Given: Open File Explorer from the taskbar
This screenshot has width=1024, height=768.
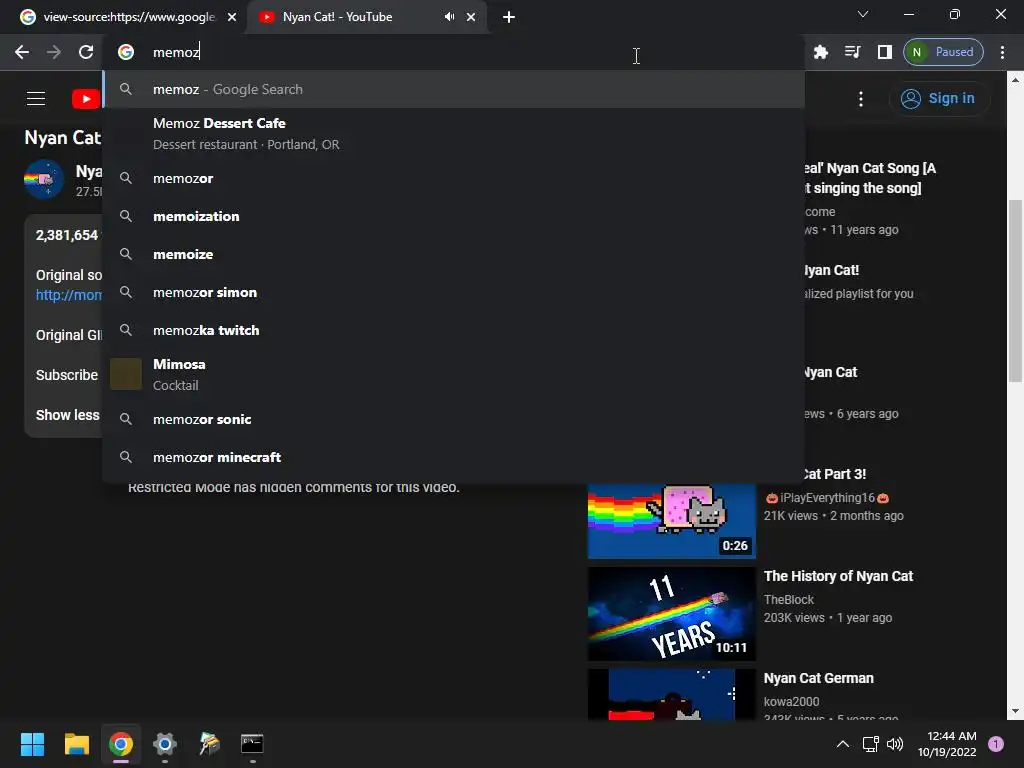Looking at the screenshot, I should click(x=76, y=744).
